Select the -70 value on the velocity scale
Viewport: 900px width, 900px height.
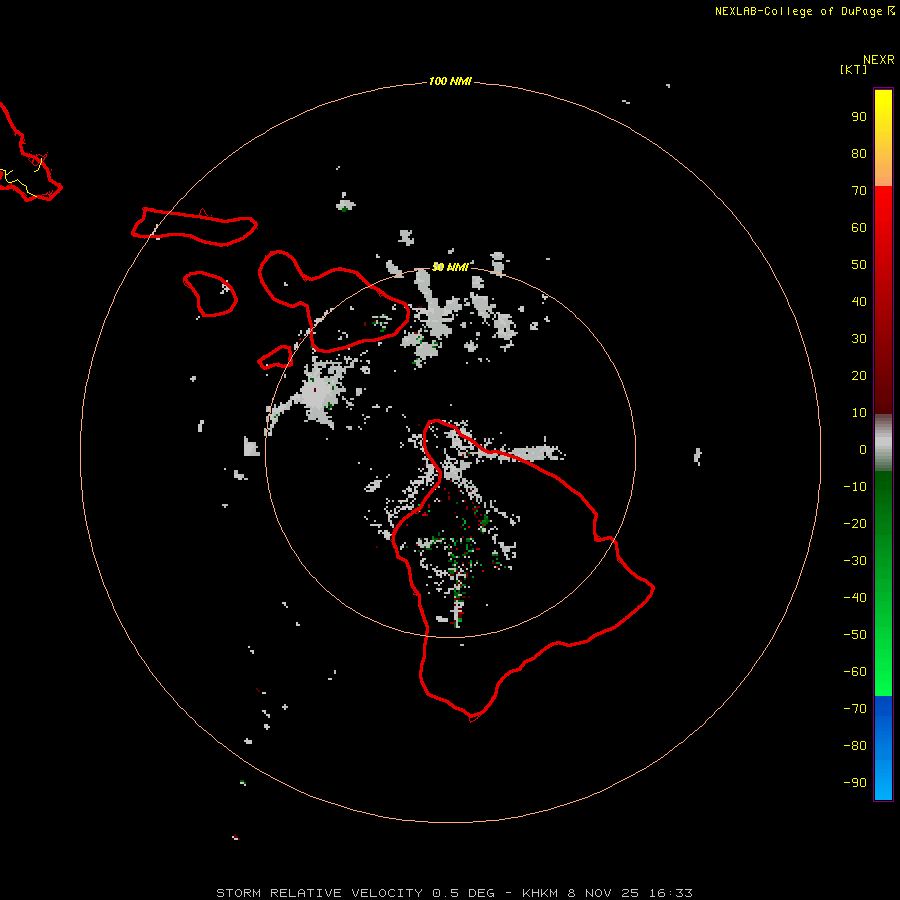click(x=855, y=709)
